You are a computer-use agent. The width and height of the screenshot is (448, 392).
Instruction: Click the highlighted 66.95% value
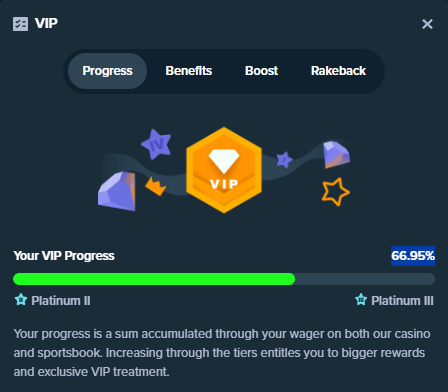tap(413, 256)
